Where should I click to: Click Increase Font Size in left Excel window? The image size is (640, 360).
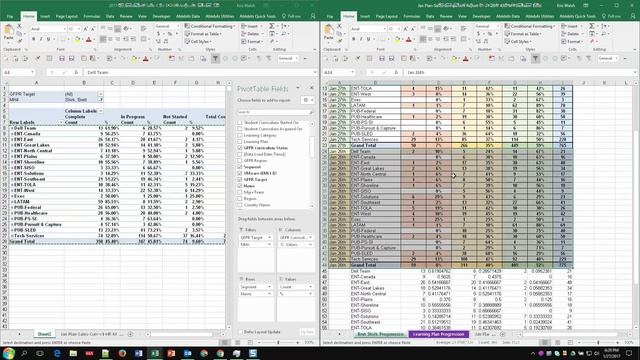(85, 29)
